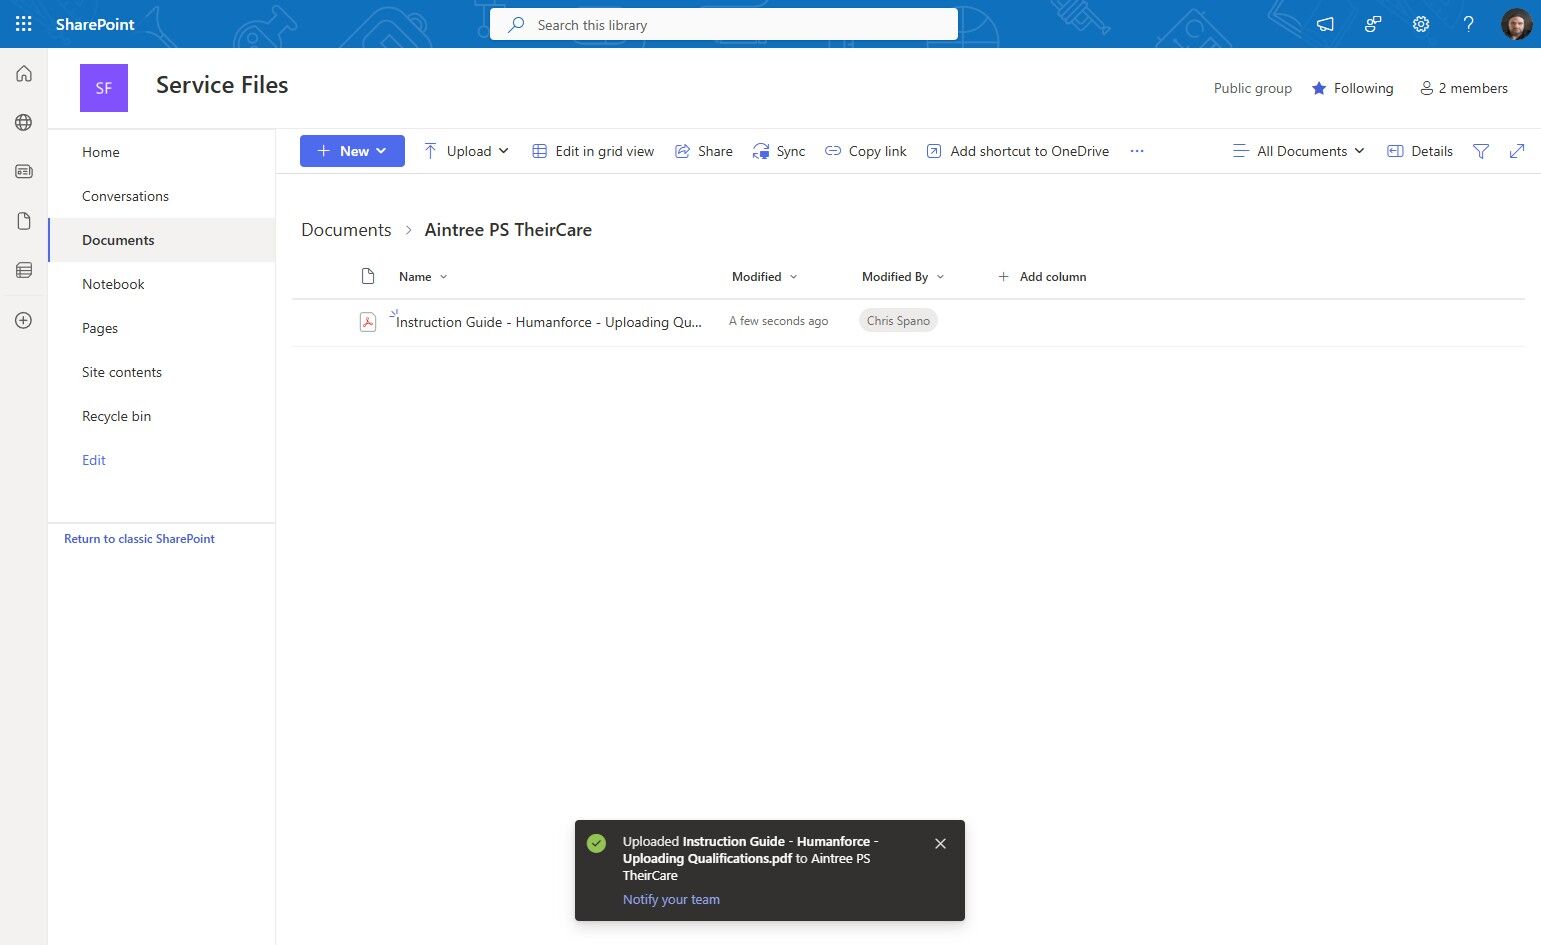1541x945 pixels.
Task: Expand content to full screen arrow icon
Action: (x=1517, y=151)
